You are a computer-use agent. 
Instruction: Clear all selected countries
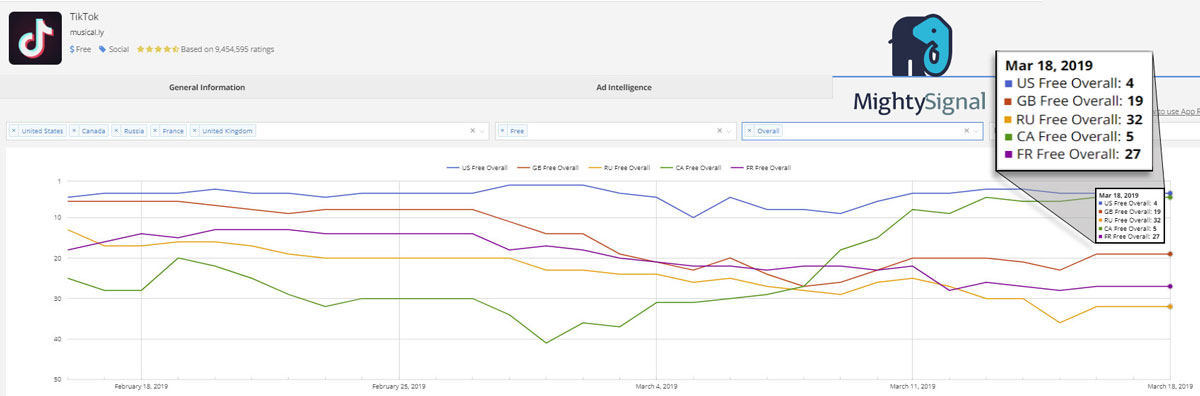click(x=473, y=131)
